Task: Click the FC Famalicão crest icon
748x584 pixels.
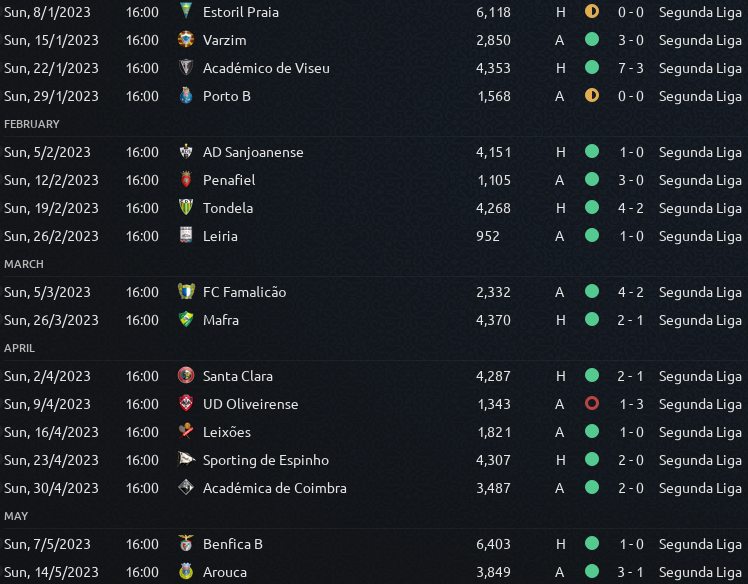Action: coord(186,292)
